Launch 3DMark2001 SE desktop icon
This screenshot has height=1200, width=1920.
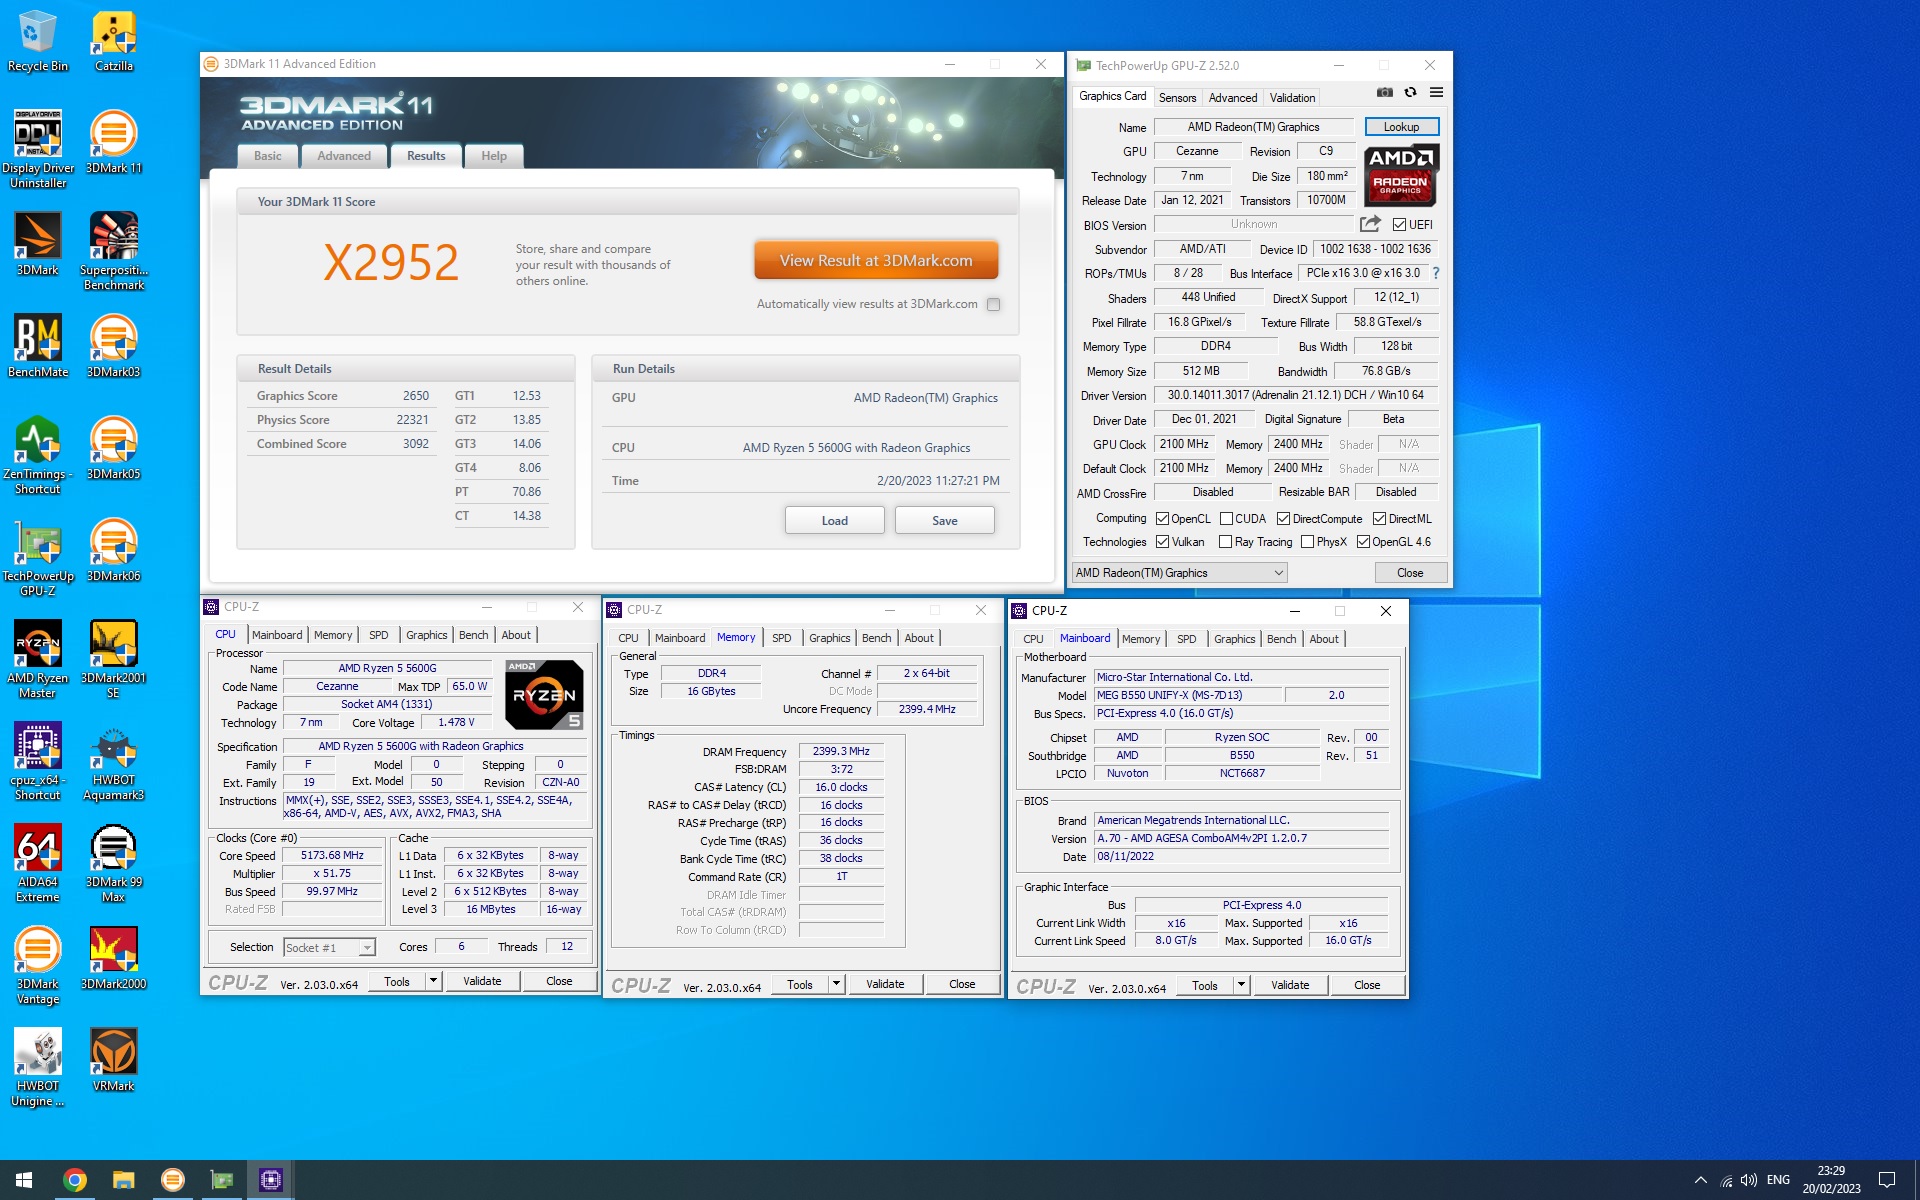coord(114,659)
